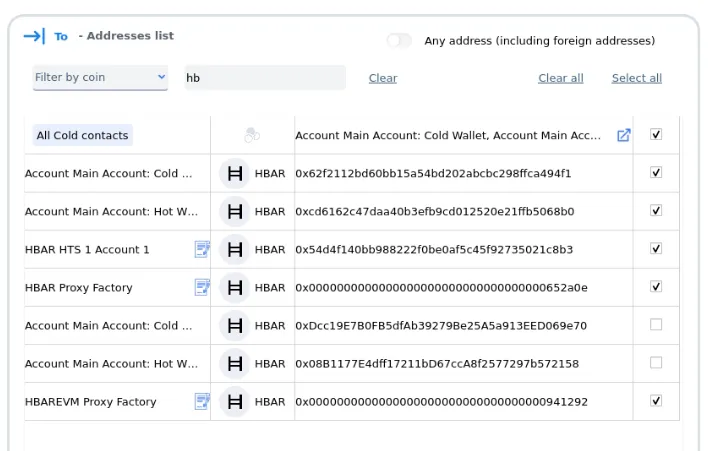Click address 0x0000000000000000000000000000000000652a0e
The width and height of the screenshot is (722, 451).
(x=441, y=288)
